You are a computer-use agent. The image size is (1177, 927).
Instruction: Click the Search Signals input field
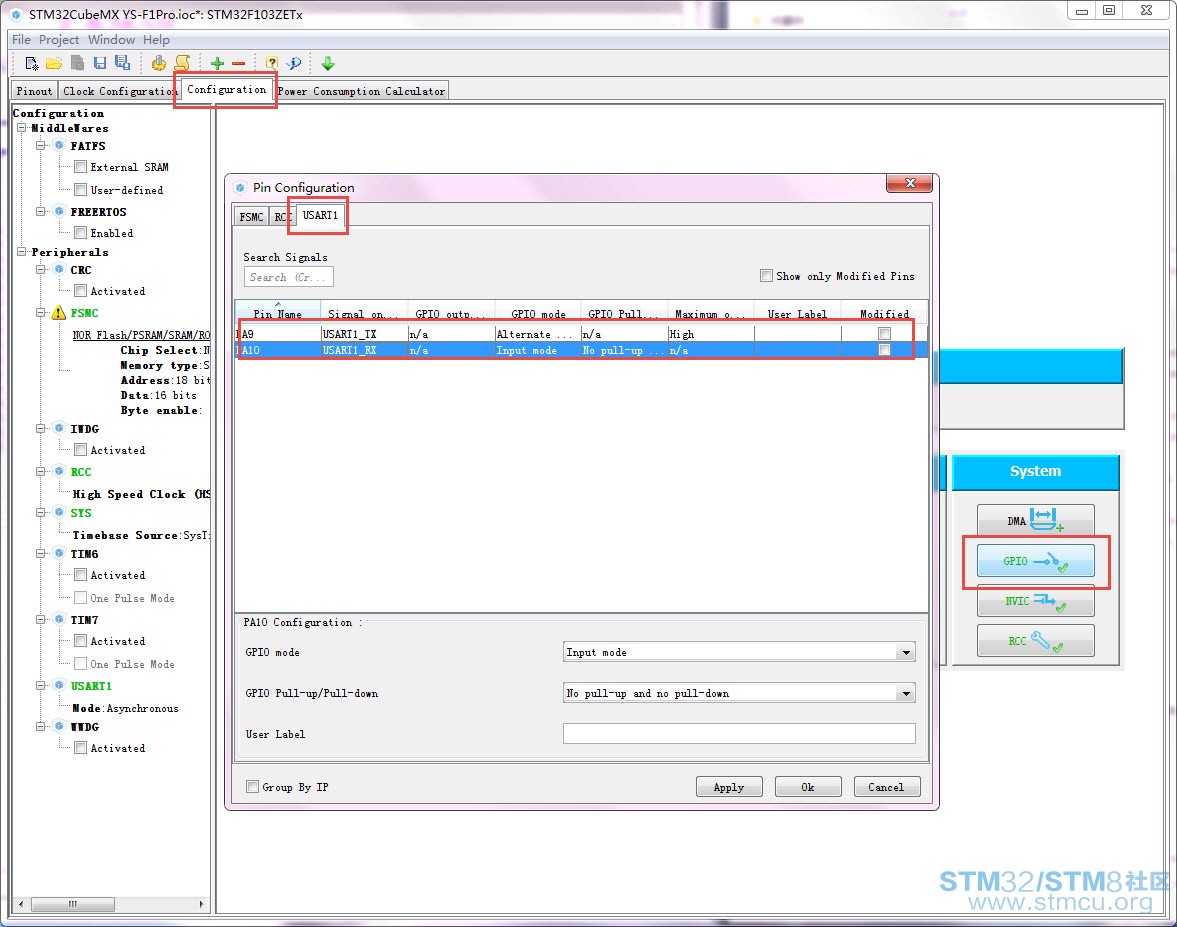pyautogui.click(x=288, y=277)
